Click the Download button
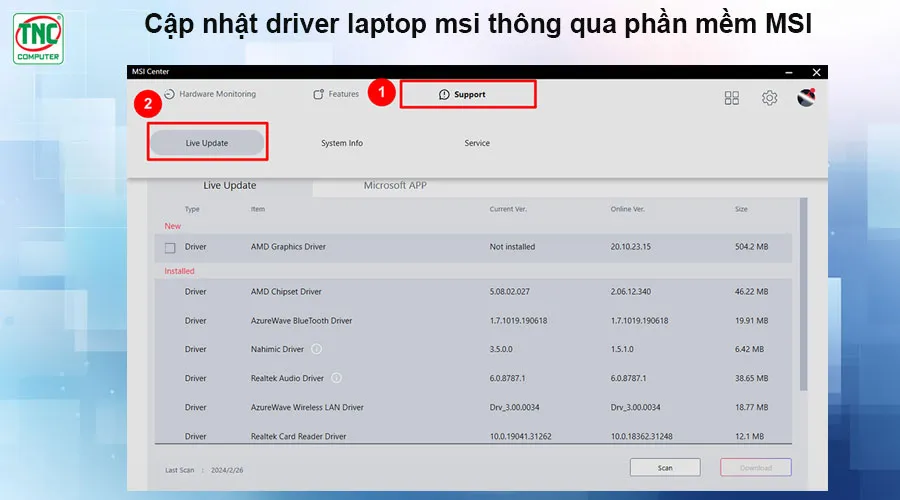The image size is (900, 500). click(x=756, y=467)
